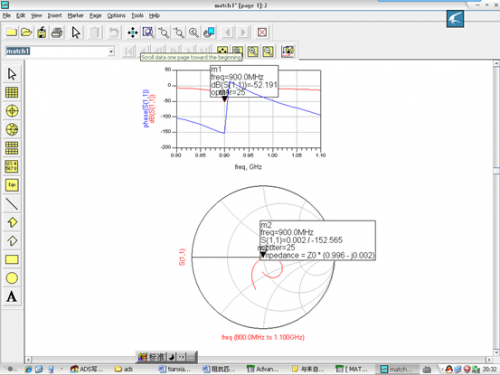Insert an Equation with Eqn tool

pyautogui.click(x=12, y=185)
